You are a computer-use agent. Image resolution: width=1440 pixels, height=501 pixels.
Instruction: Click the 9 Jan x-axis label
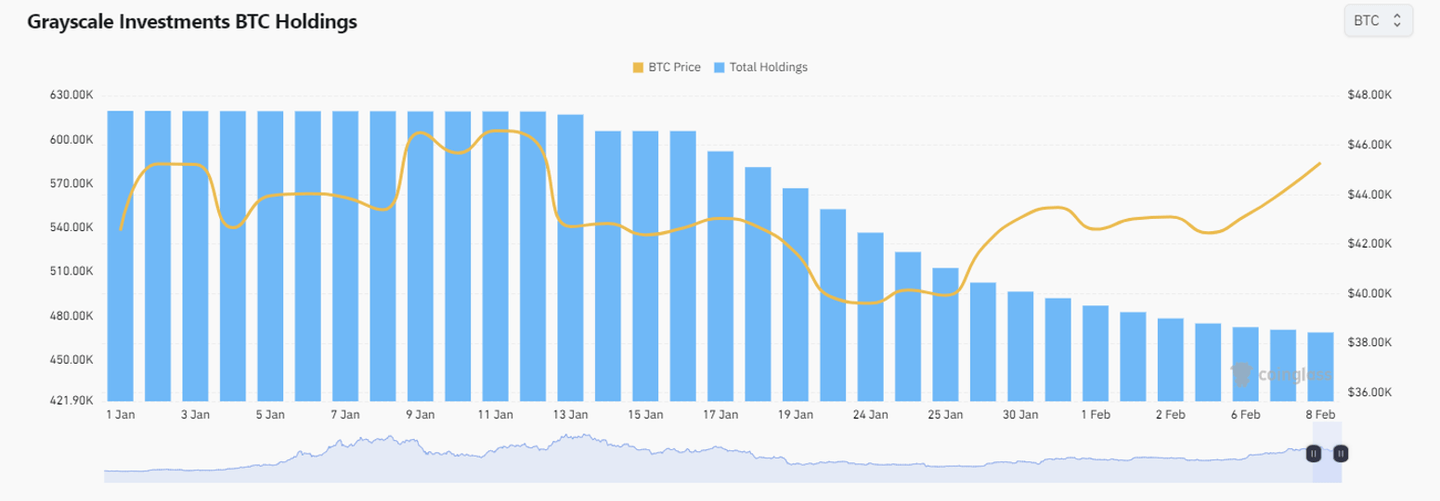click(420, 414)
